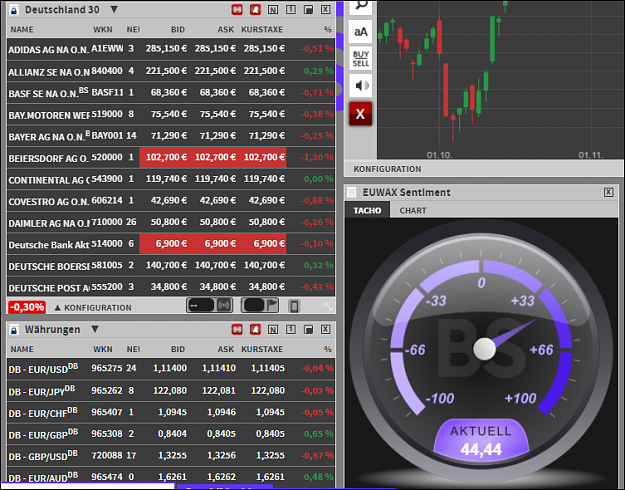Open the BUY SELL trading icon
Screen dimensions: 625x490
[361, 59]
